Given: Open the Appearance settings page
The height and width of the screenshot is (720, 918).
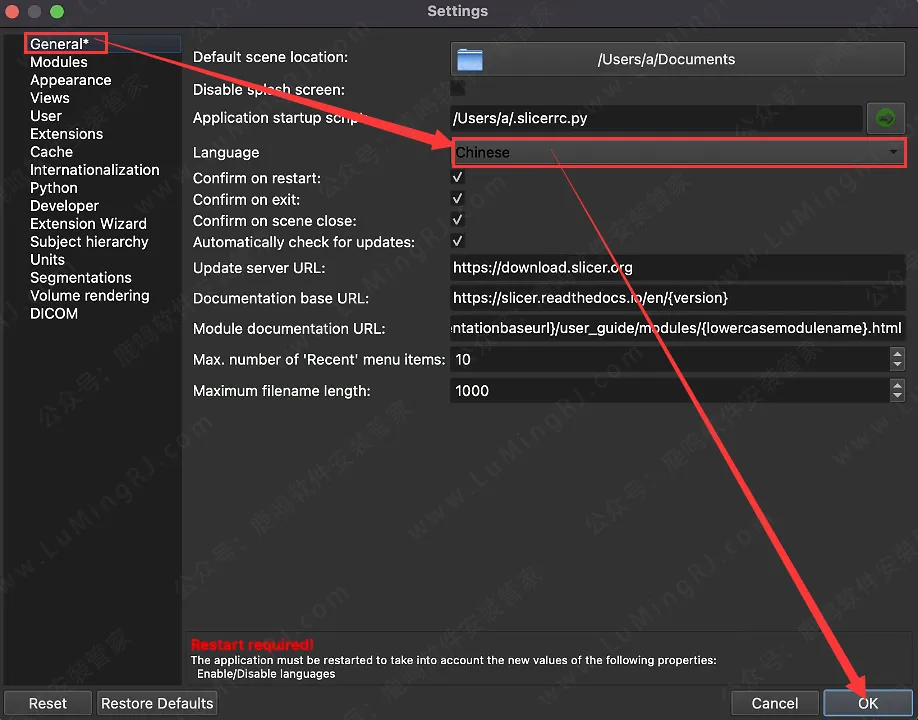Looking at the screenshot, I should (x=70, y=80).
